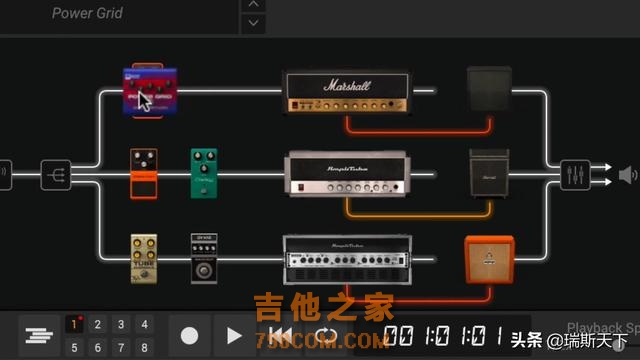Select track slot 5

pyautogui.click(x=74, y=348)
